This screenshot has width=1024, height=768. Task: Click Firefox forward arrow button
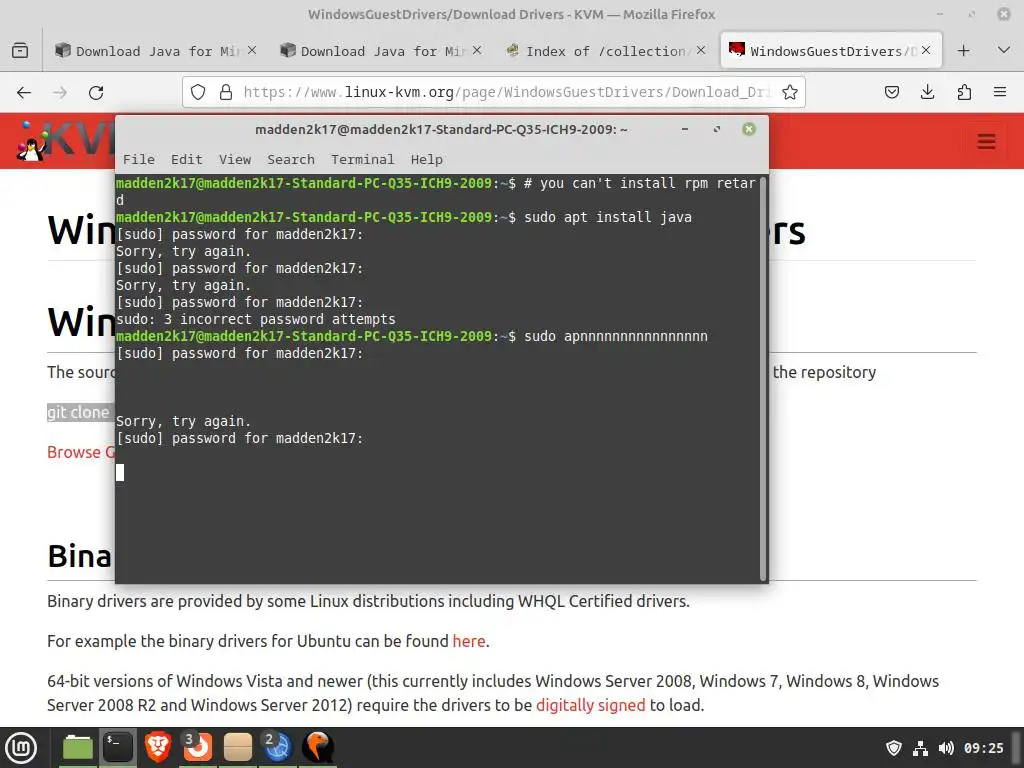(x=60, y=93)
